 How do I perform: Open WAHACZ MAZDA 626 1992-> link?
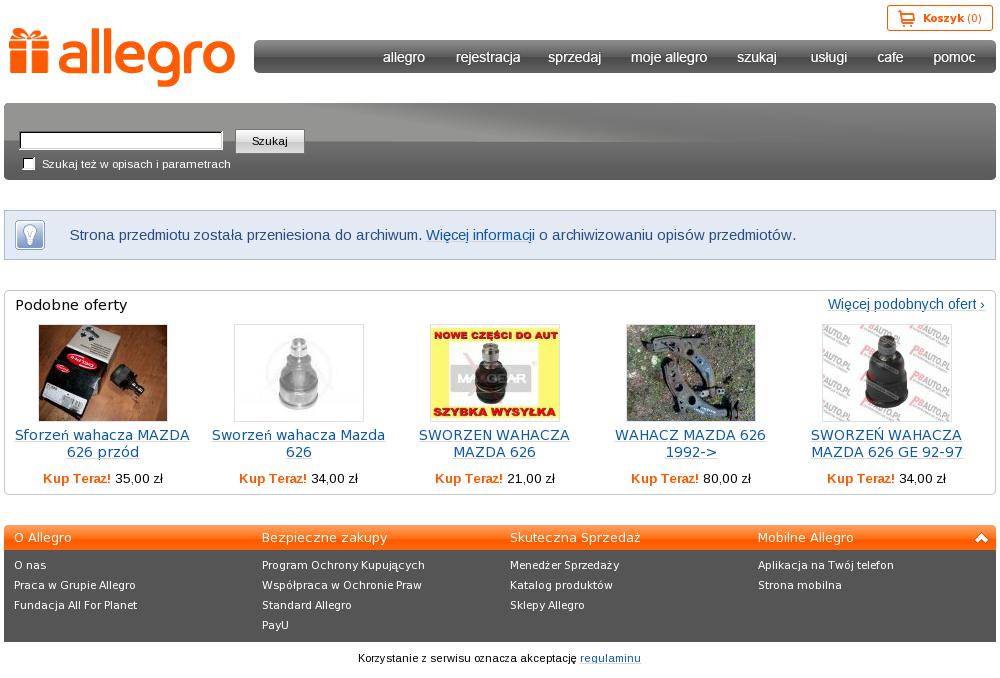[x=691, y=443]
